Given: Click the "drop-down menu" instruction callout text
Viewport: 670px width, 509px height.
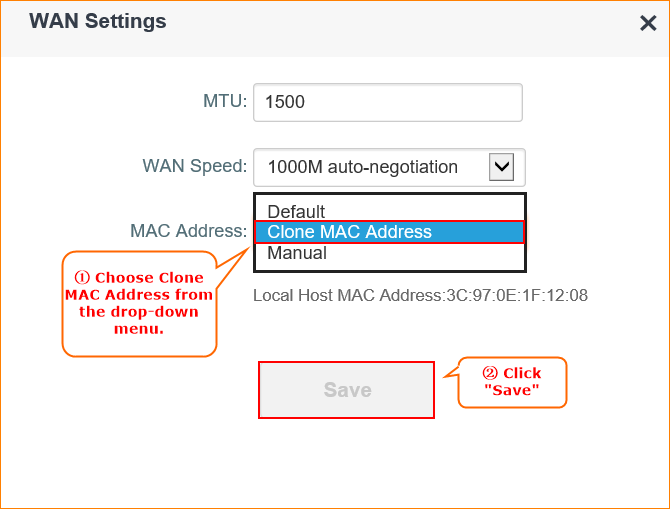Looking at the screenshot, I should (x=139, y=318).
